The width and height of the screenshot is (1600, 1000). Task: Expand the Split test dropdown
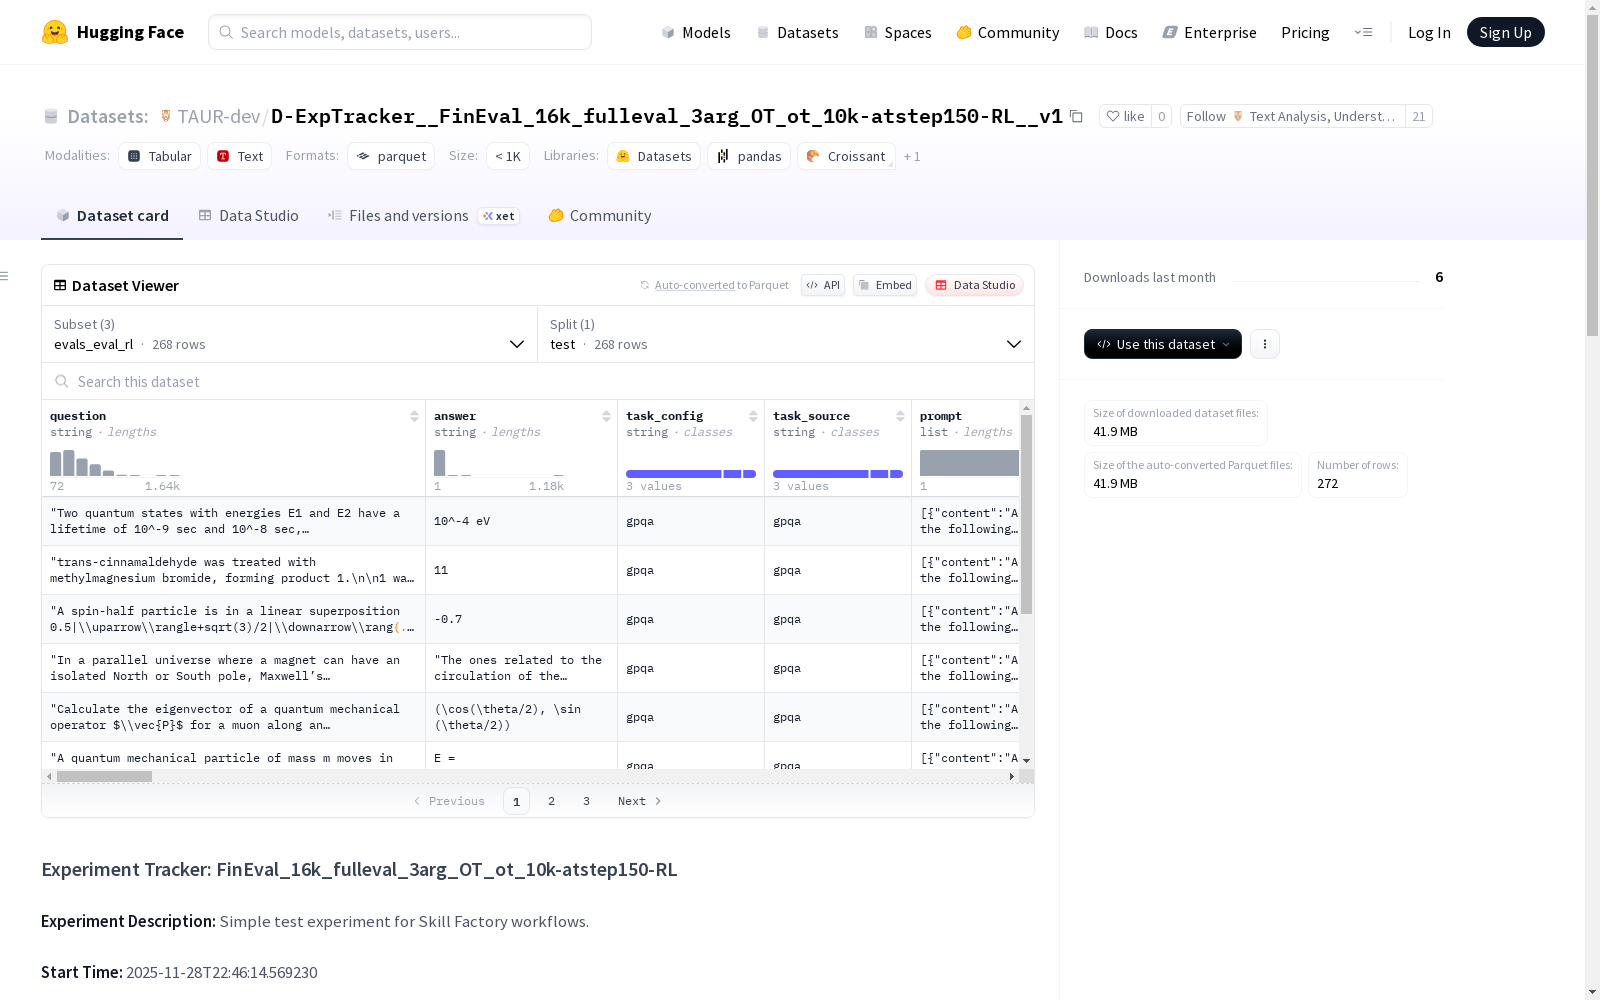pos(786,334)
